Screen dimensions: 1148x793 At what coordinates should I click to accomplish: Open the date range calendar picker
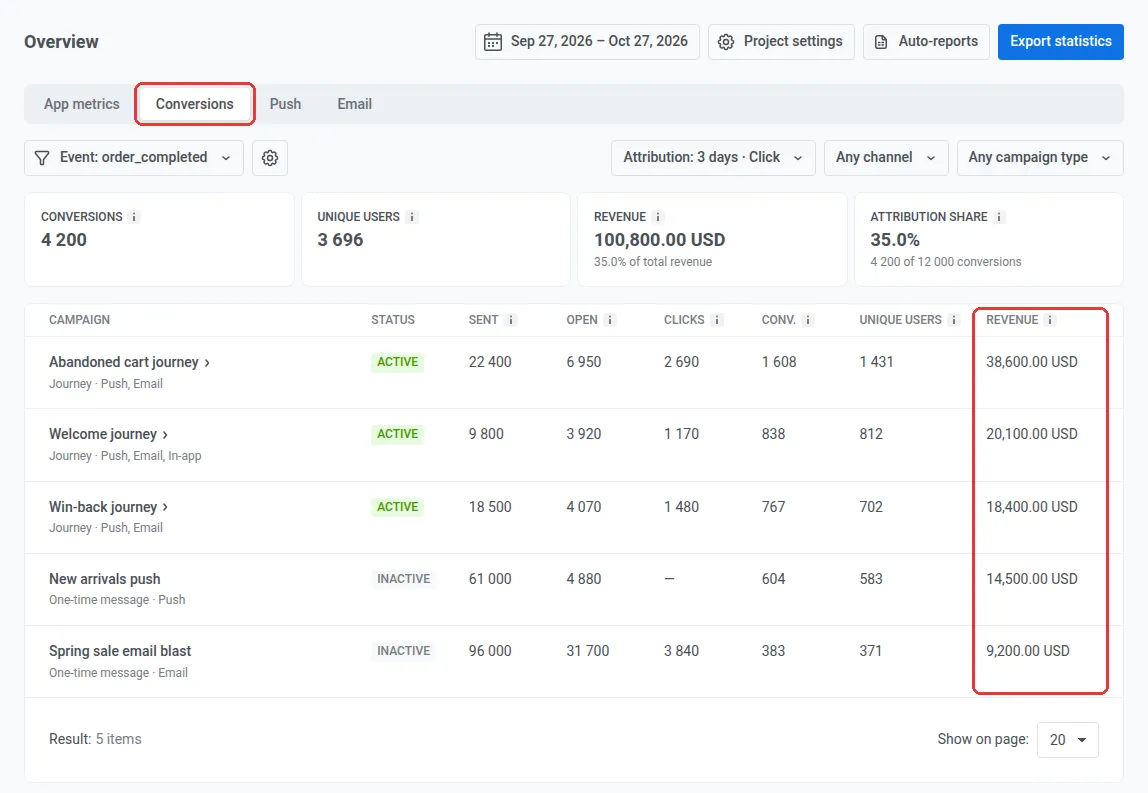coord(493,42)
